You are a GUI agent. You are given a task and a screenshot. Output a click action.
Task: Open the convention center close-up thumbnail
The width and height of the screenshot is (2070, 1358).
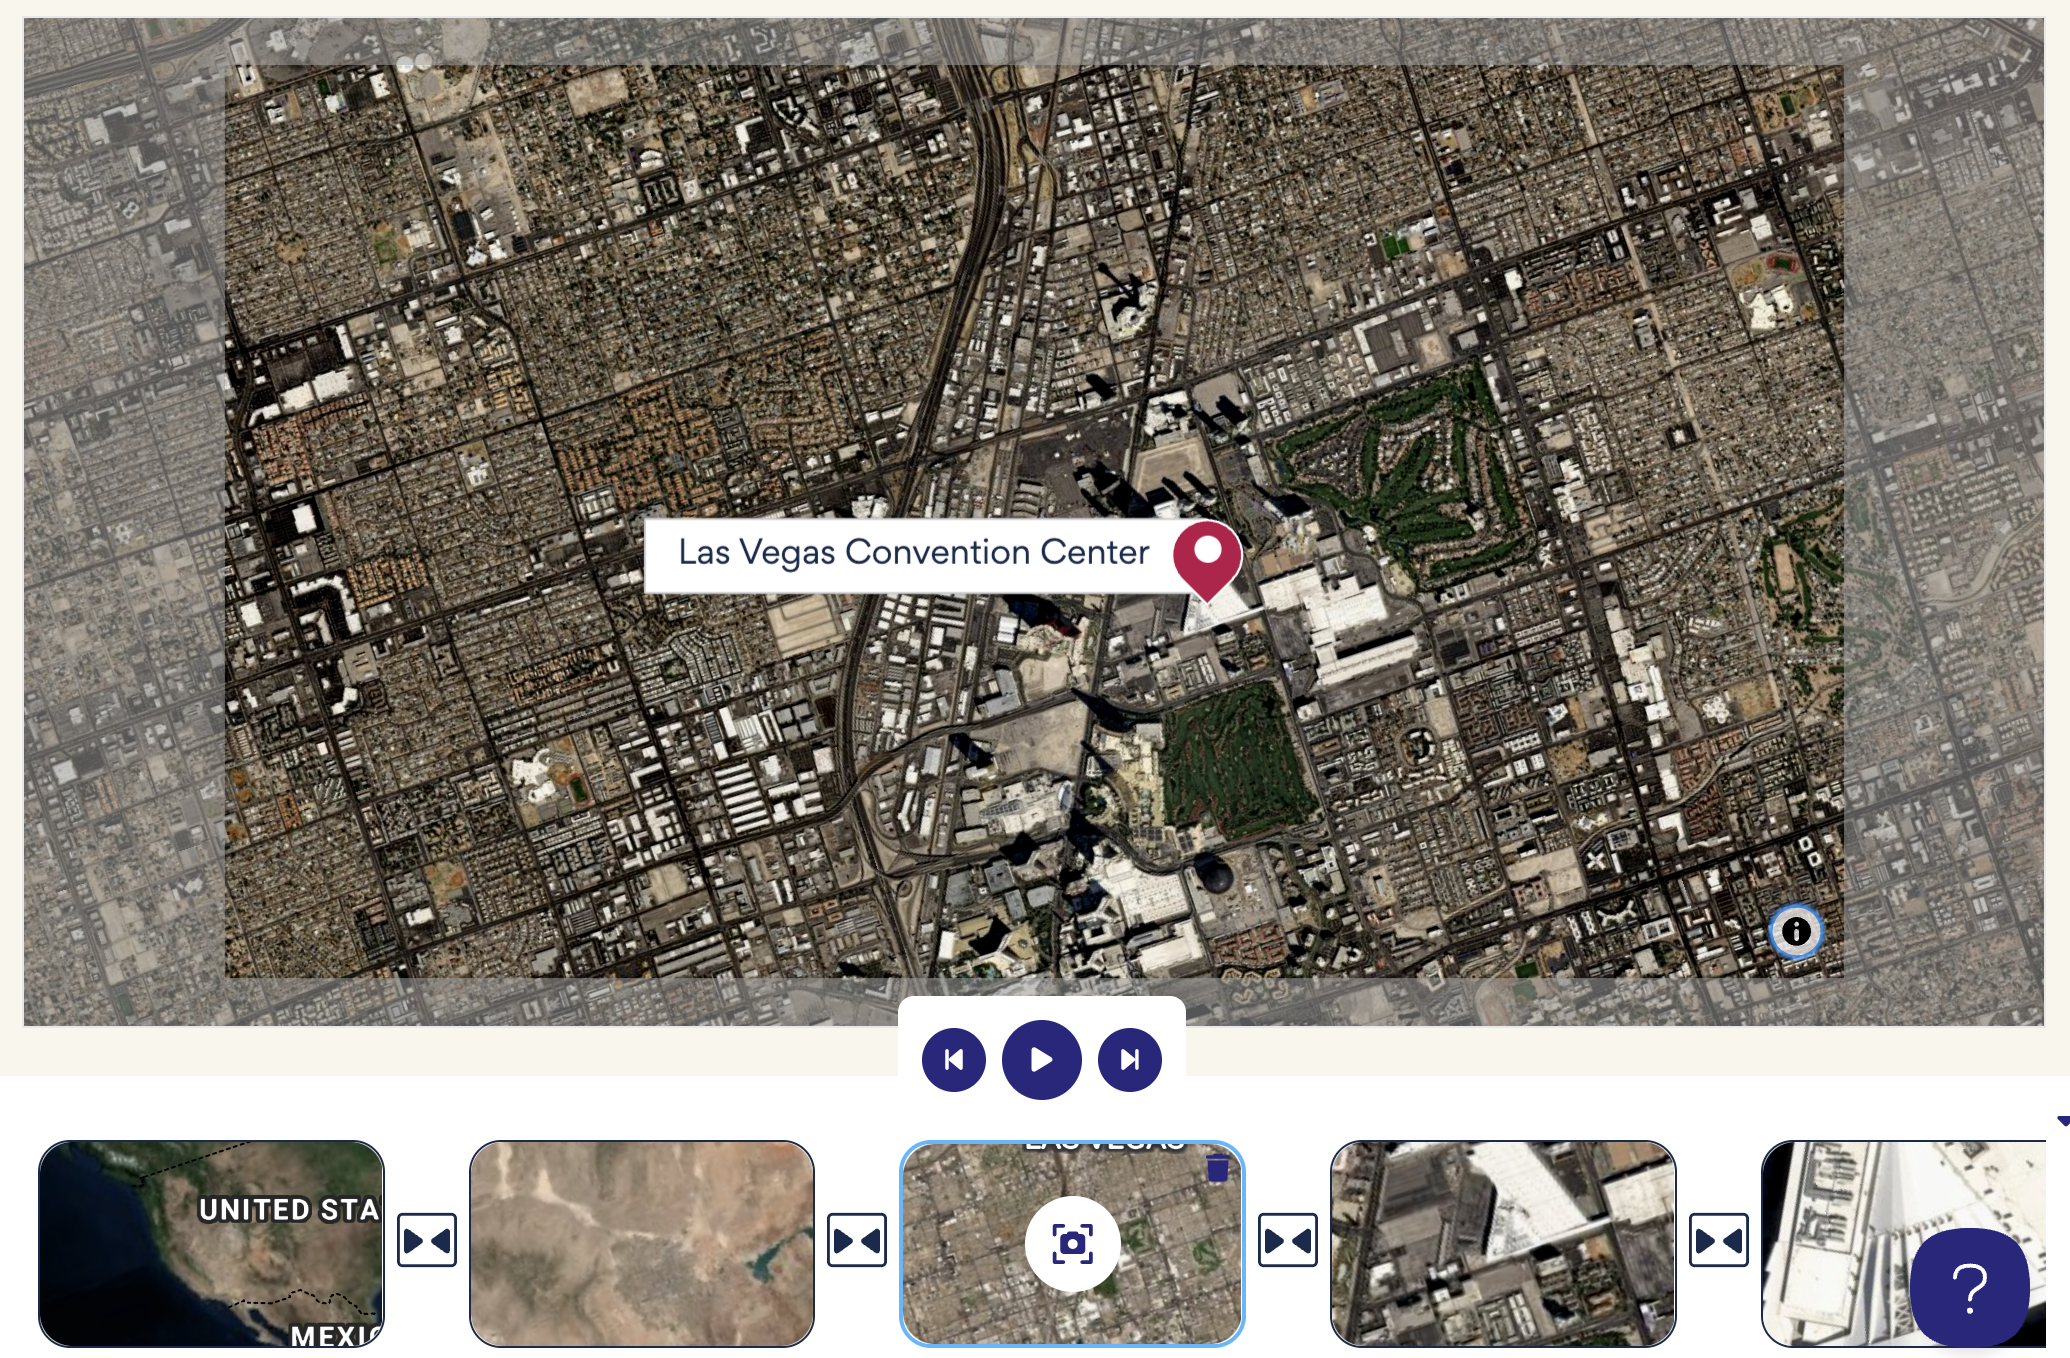tap(1503, 1243)
